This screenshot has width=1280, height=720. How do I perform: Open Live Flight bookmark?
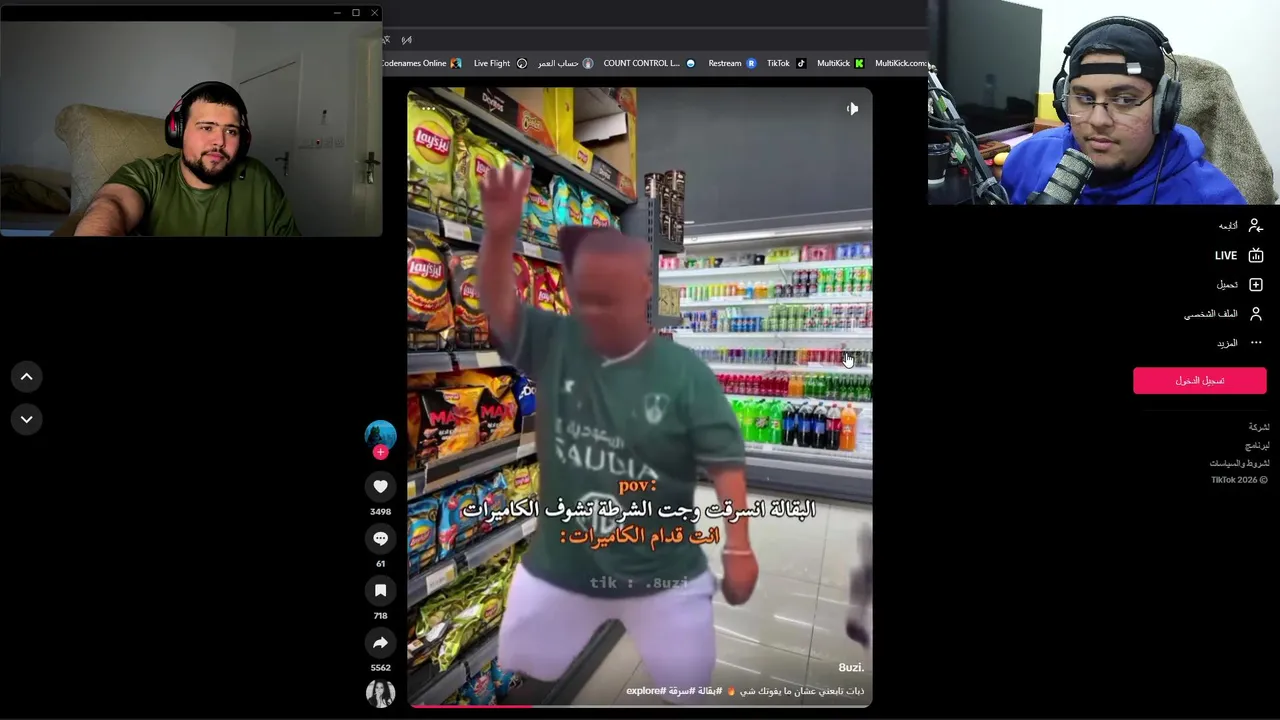click(500, 63)
